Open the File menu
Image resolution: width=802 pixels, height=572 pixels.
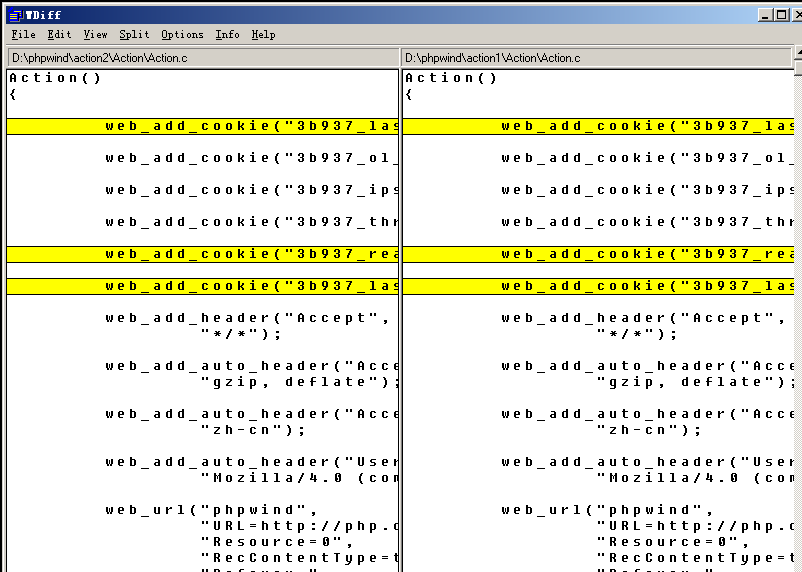(24, 34)
